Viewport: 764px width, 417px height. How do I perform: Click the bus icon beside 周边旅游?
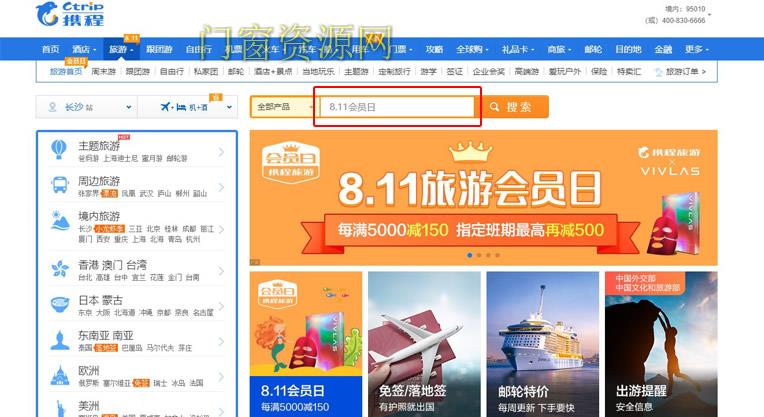60,185
